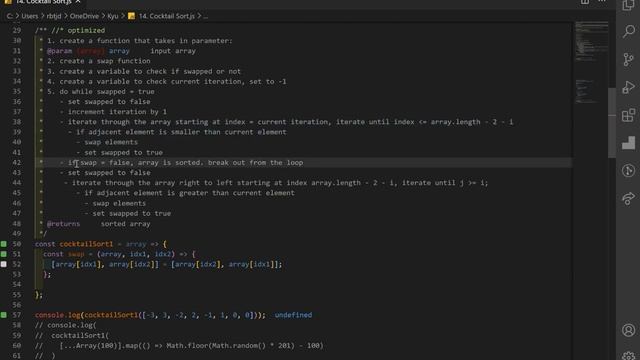The width and height of the screenshot is (640, 360).
Task: Click the 'idx2' parameter on line 51
Action: pos(162,254)
